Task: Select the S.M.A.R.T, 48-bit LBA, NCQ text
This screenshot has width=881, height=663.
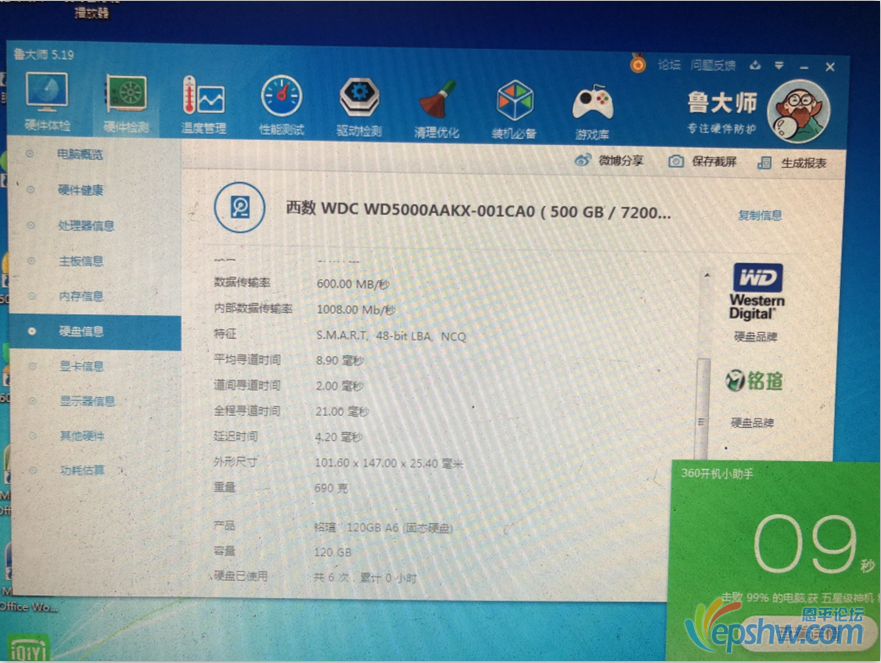Action: point(391,336)
